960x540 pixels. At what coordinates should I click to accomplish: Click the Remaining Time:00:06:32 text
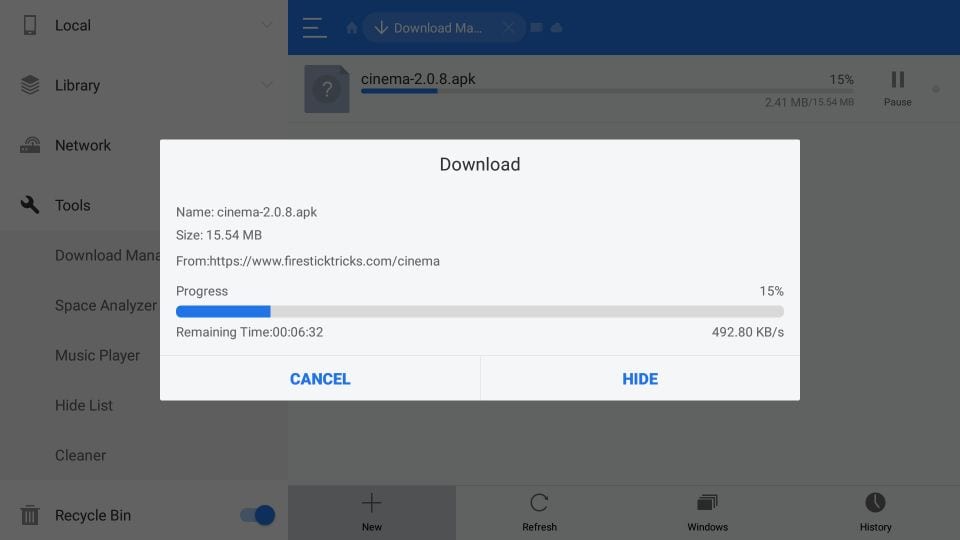pos(249,332)
